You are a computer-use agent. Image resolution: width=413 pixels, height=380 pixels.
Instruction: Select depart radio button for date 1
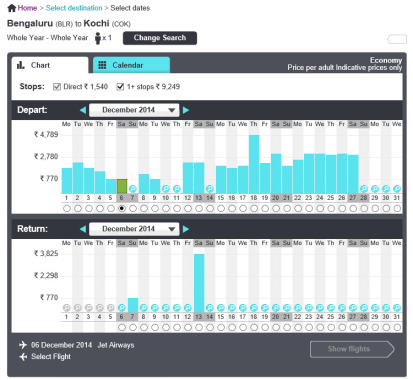pyautogui.click(x=67, y=209)
